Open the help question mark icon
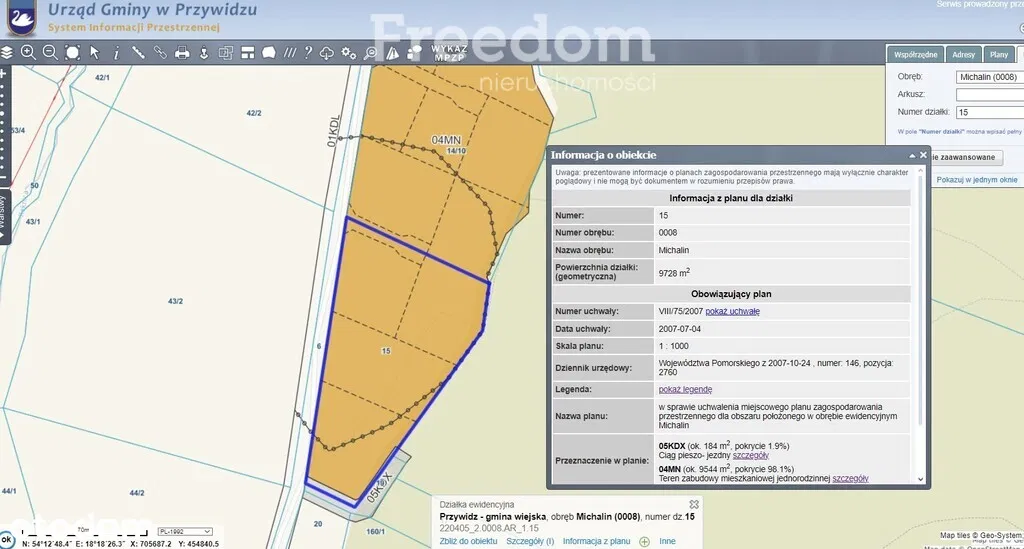This screenshot has width=1024, height=549. (307, 52)
